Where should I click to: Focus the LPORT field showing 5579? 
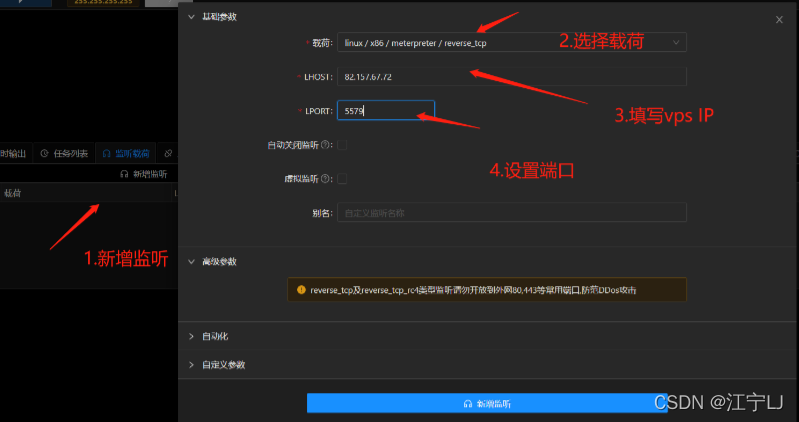pyautogui.click(x=386, y=111)
